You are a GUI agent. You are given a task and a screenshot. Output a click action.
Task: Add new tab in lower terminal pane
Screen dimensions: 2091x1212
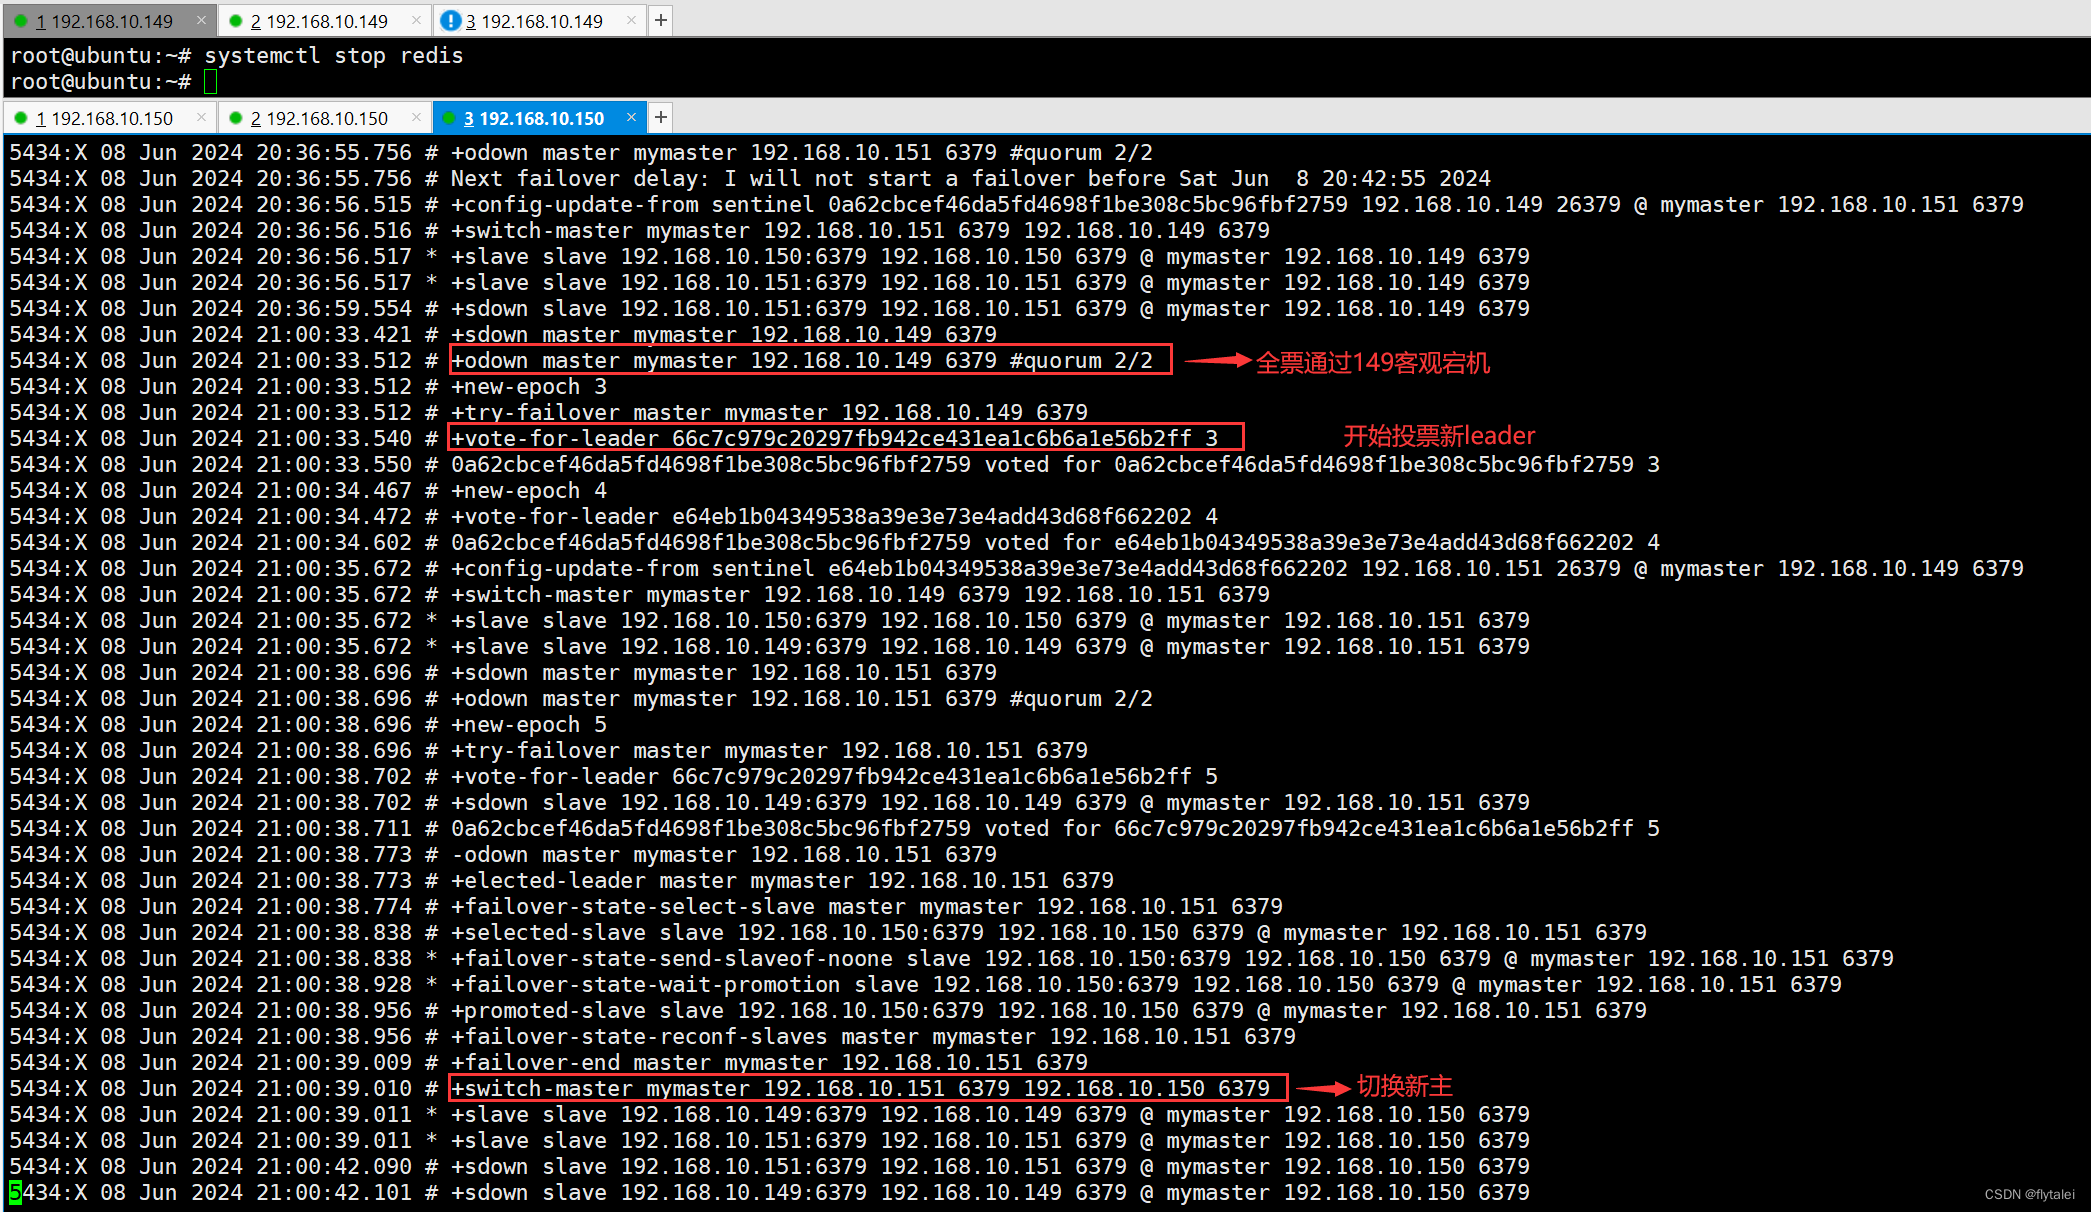click(x=661, y=117)
